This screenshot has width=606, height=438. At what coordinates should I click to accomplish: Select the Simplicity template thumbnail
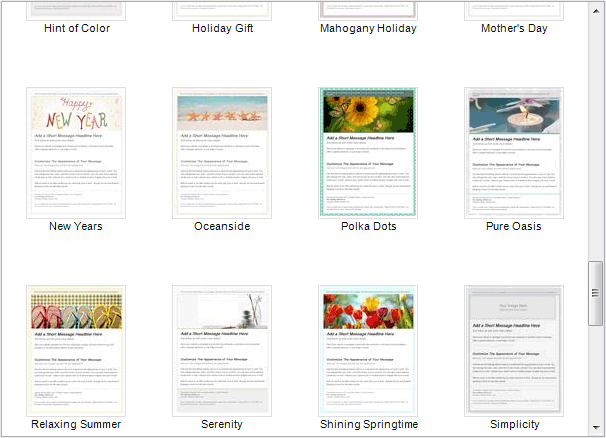[514, 350]
